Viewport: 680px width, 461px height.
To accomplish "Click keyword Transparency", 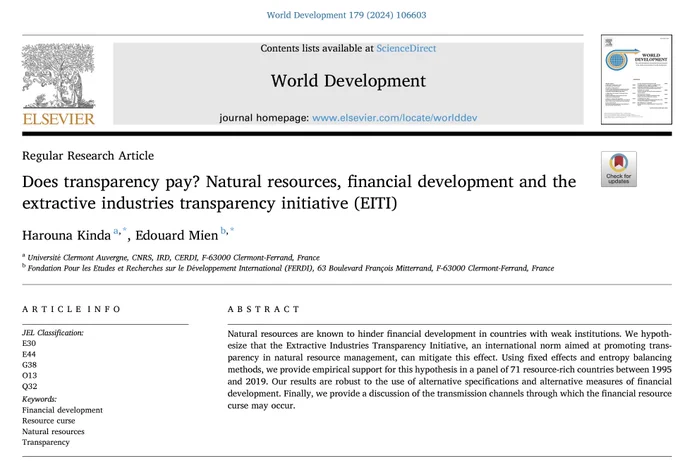I will point(46,442).
